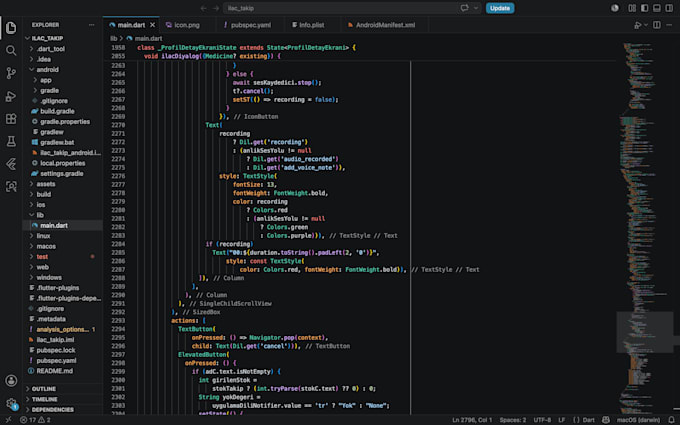Image resolution: width=680 pixels, height=425 pixels.
Task: Toggle Secondary Side Bar visibility
Action: point(669,8)
